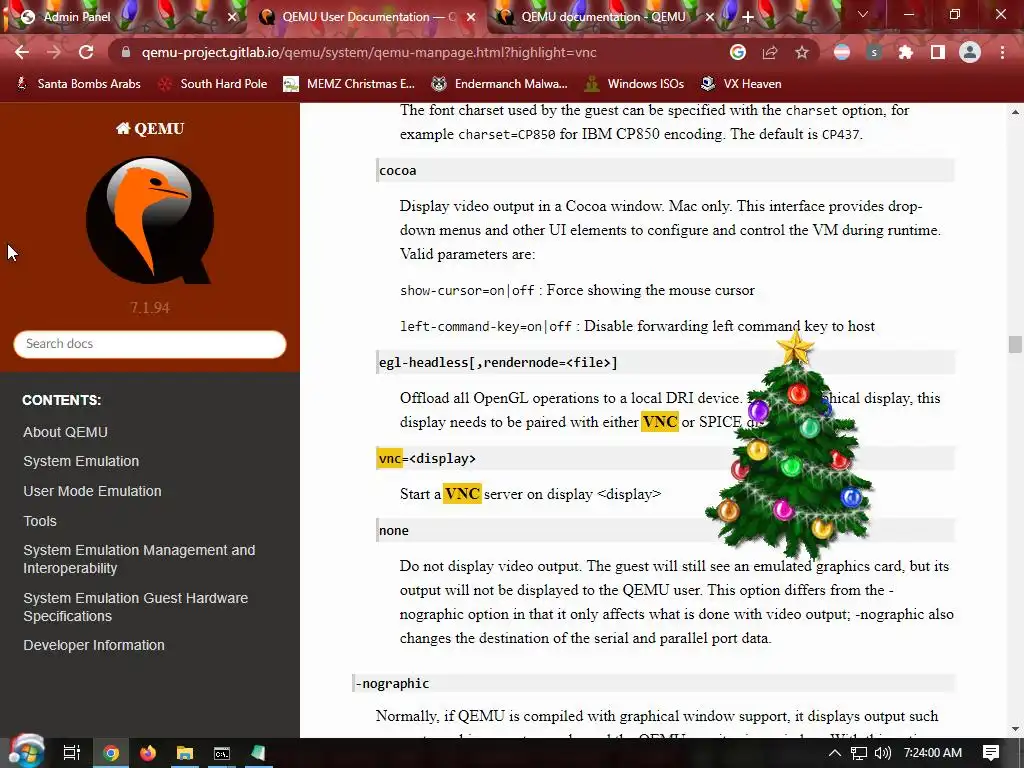Viewport: 1024px width, 768px height.
Task: Click the 'left-command-key=on|off' parameter text
Action: [486, 326]
